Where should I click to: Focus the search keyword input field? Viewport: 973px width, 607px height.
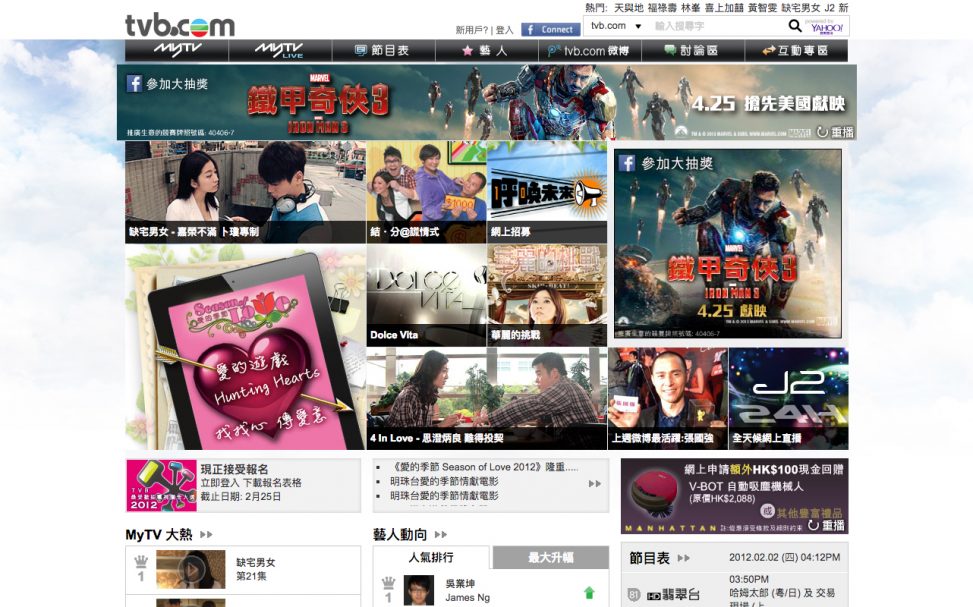click(x=717, y=26)
